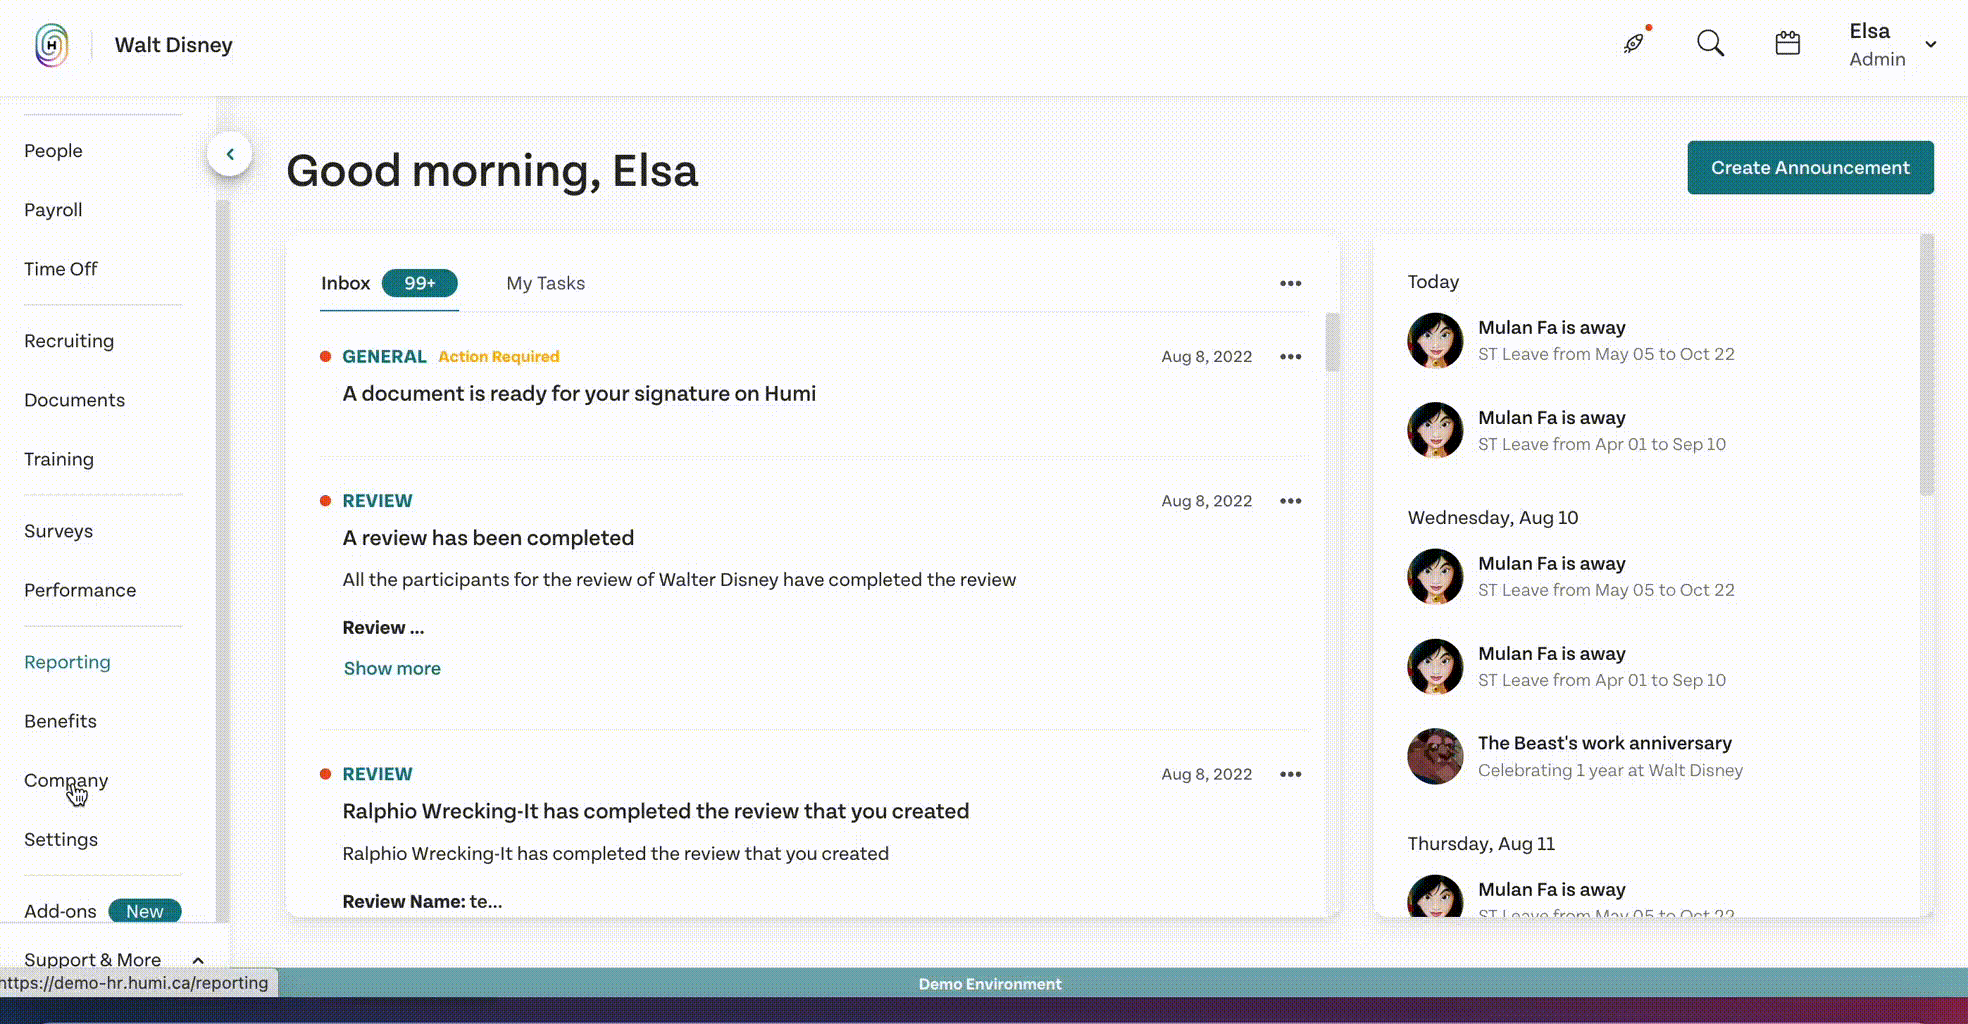Click 'Celebrating 1 year at Walt Disney' text
The width and height of the screenshot is (1968, 1024).
[x=1610, y=770]
